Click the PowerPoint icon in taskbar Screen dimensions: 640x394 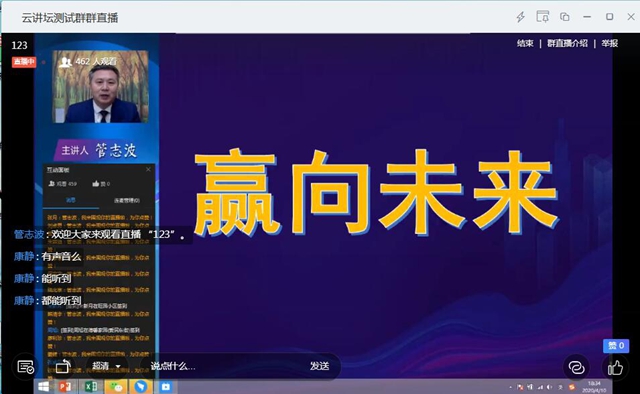pyautogui.click(x=65, y=386)
